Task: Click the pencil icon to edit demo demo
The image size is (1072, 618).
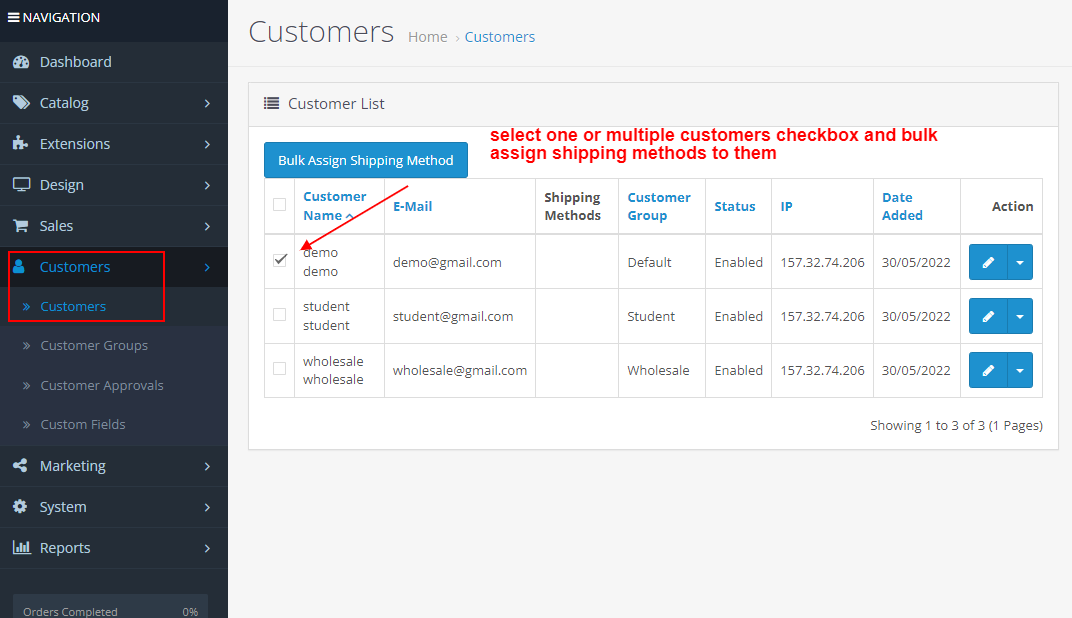Action: click(989, 261)
